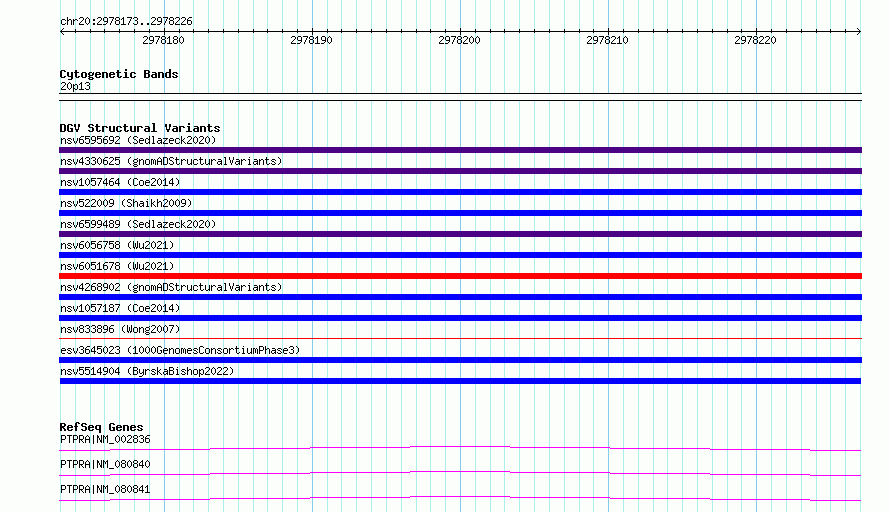Screen dimensions: 890x512
Task: Click the right arrowhead of the ruler
Action: 859,31
